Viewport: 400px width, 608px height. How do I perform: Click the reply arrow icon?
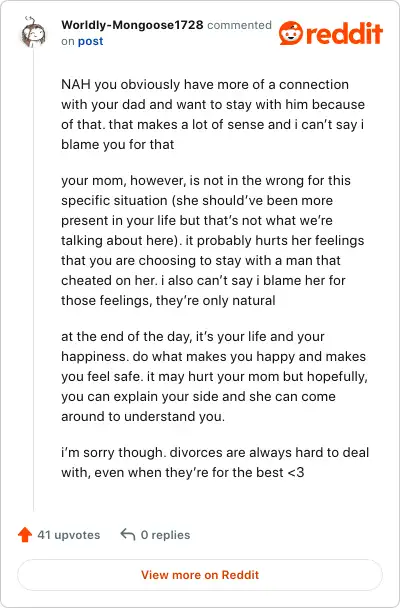tap(128, 534)
